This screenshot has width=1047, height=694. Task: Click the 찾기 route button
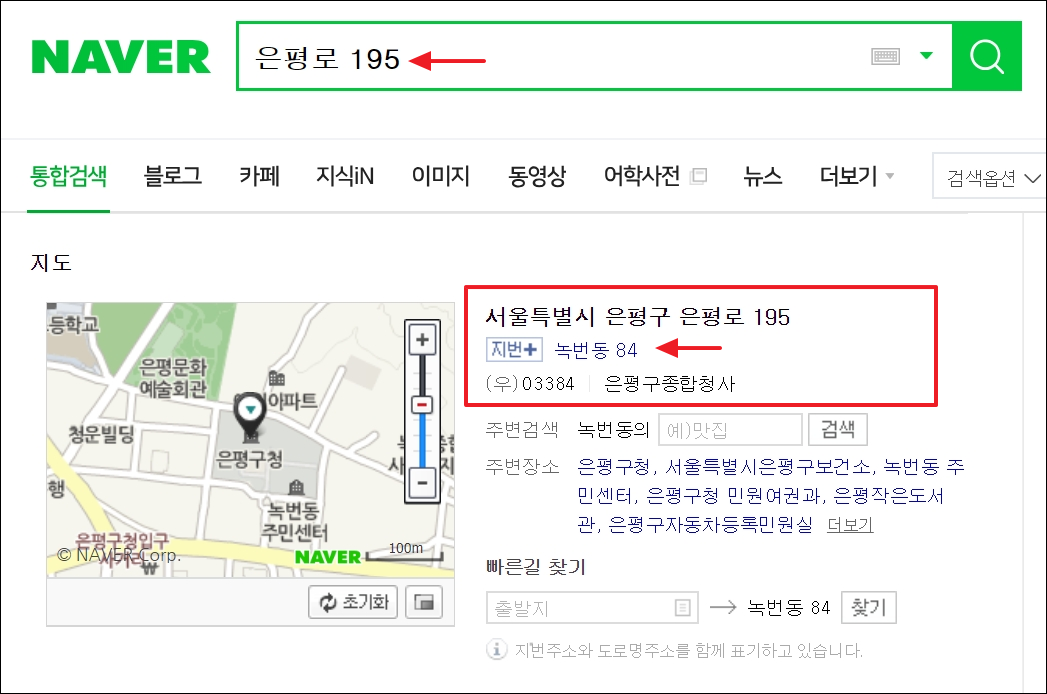coord(868,607)
